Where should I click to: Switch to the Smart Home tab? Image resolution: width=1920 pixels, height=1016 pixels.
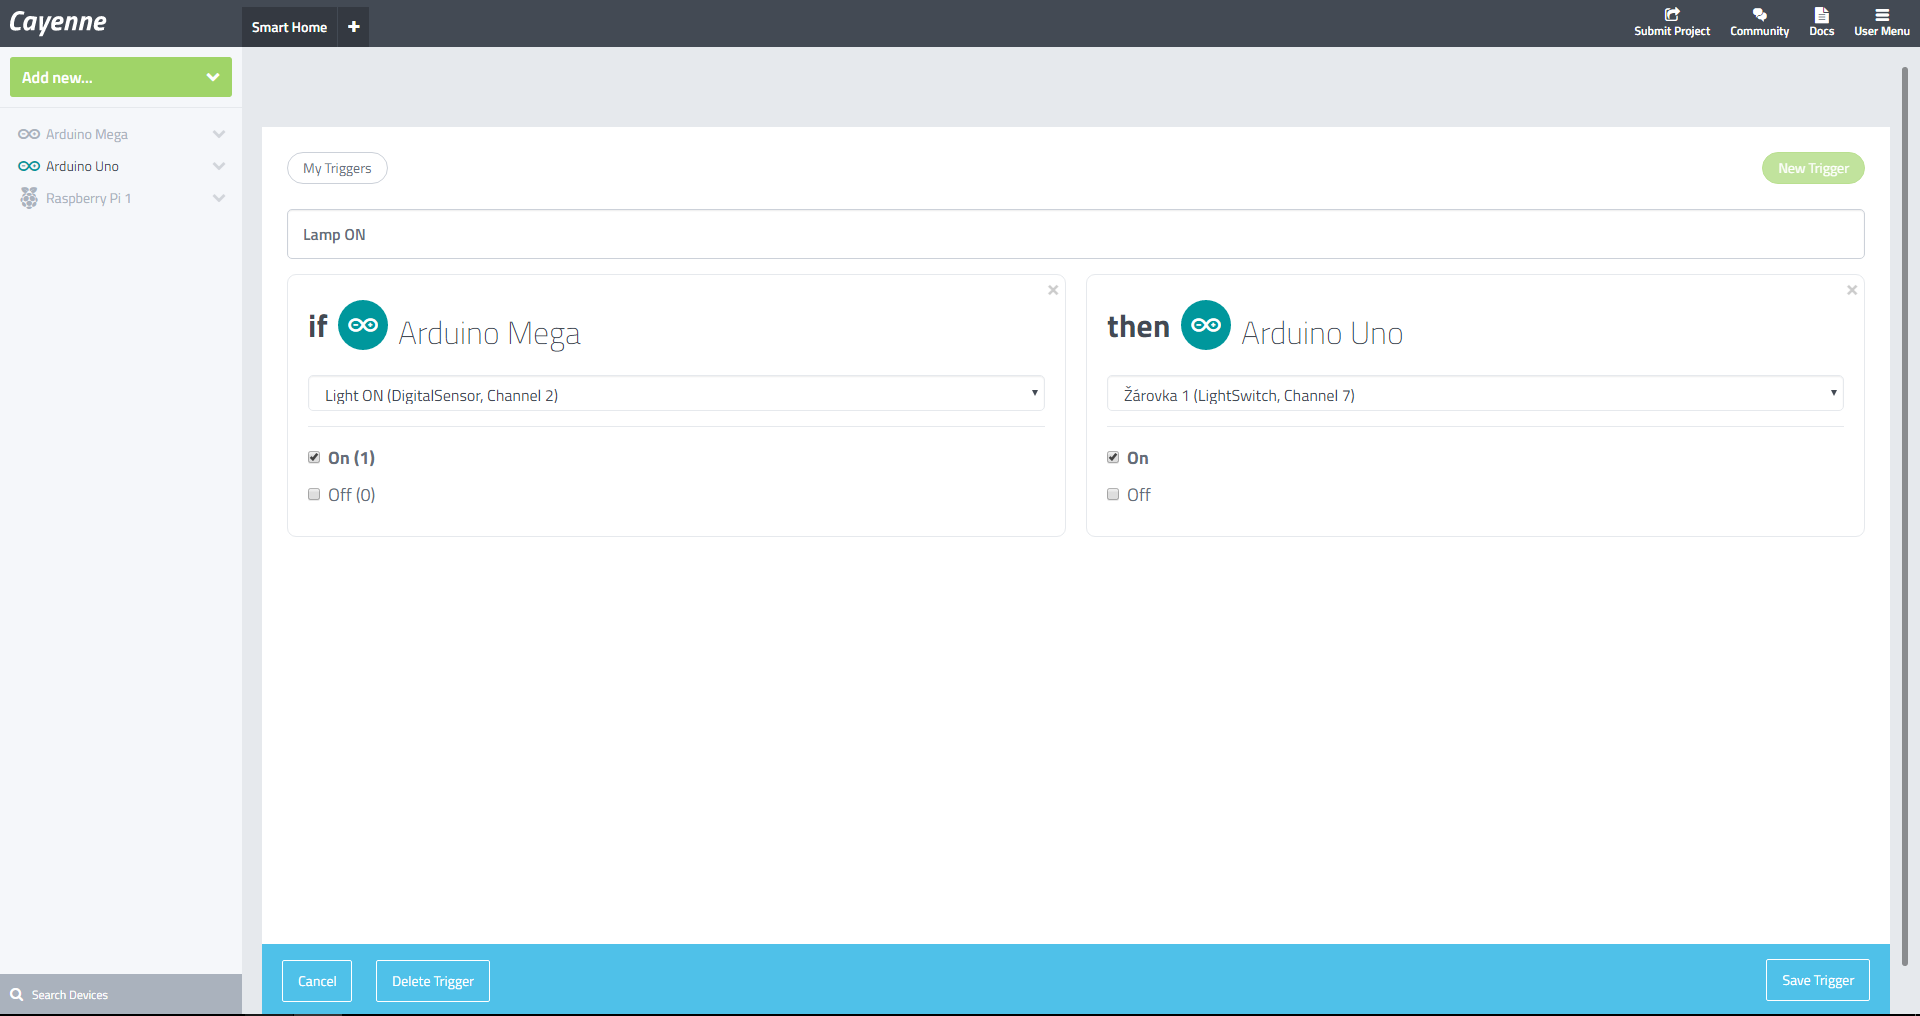289,27
